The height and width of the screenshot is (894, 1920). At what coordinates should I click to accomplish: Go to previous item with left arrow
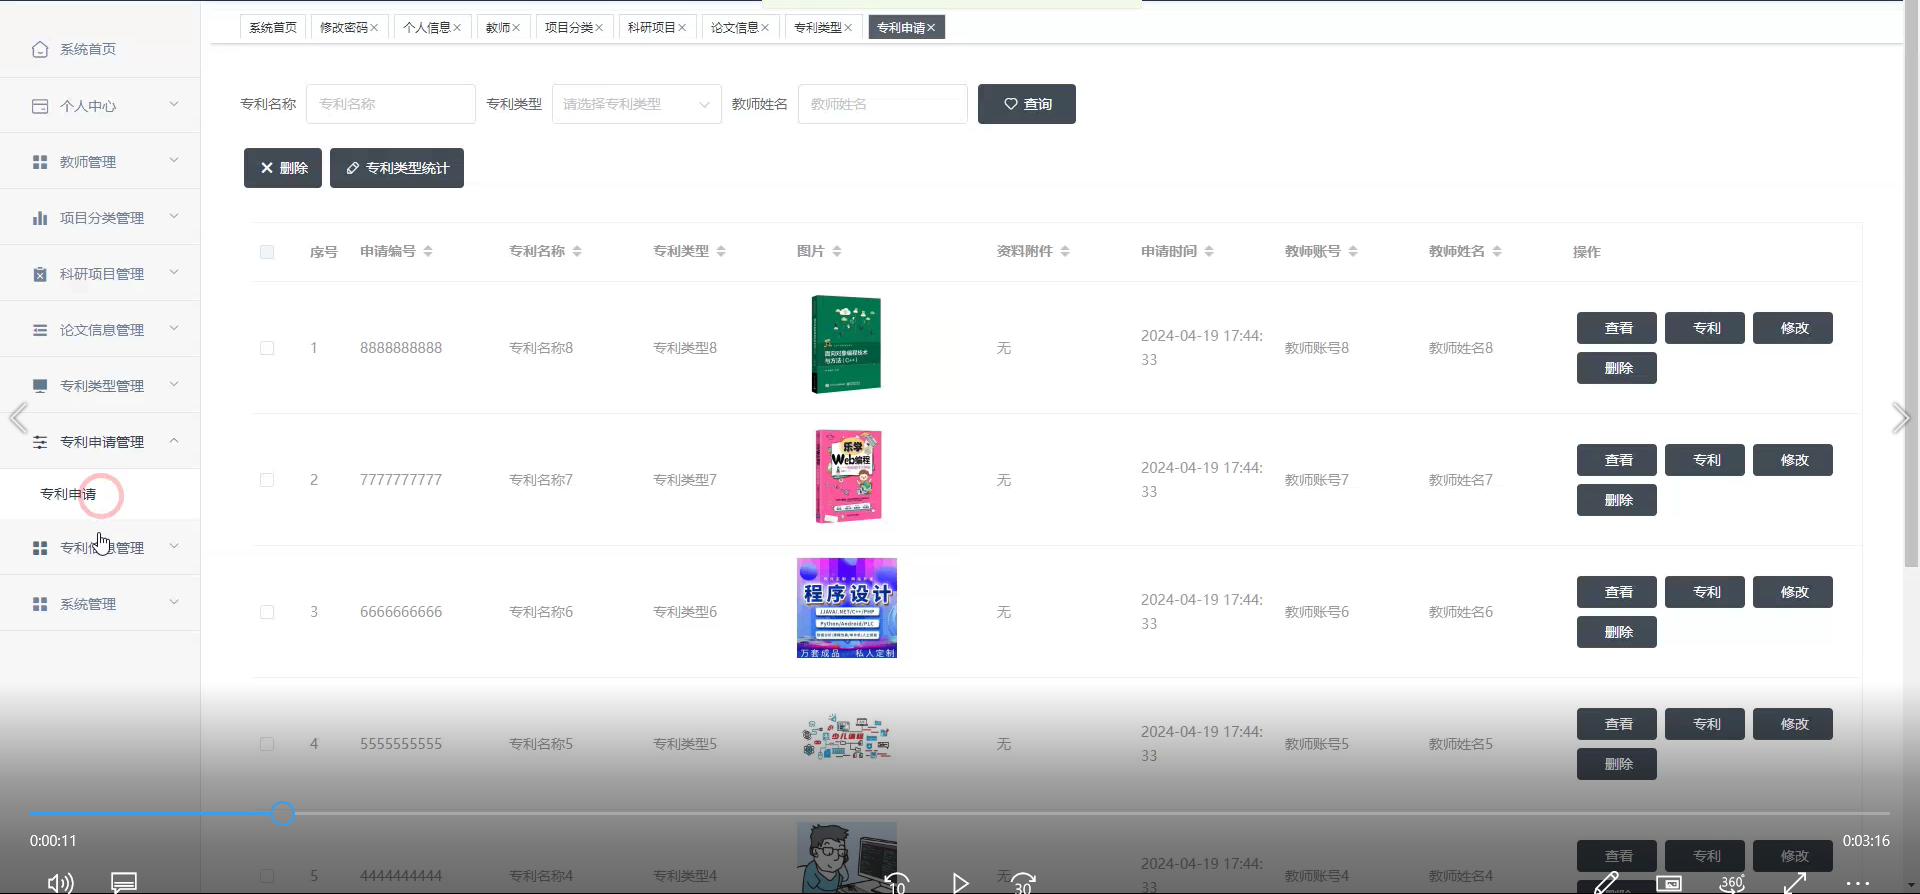point(18,418)
